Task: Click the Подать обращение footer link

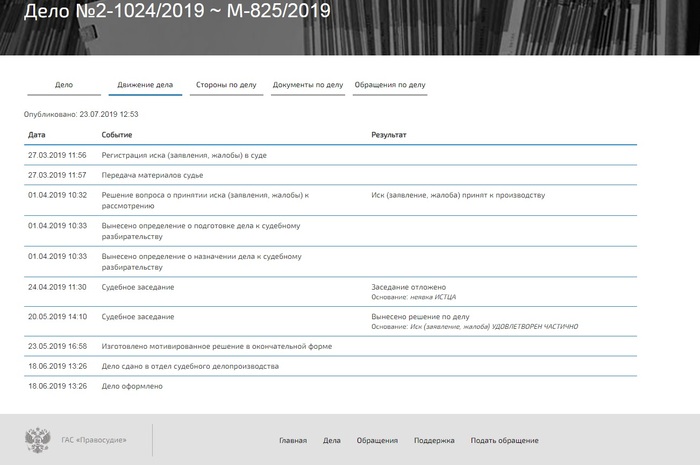Action: tap(504, 440)
